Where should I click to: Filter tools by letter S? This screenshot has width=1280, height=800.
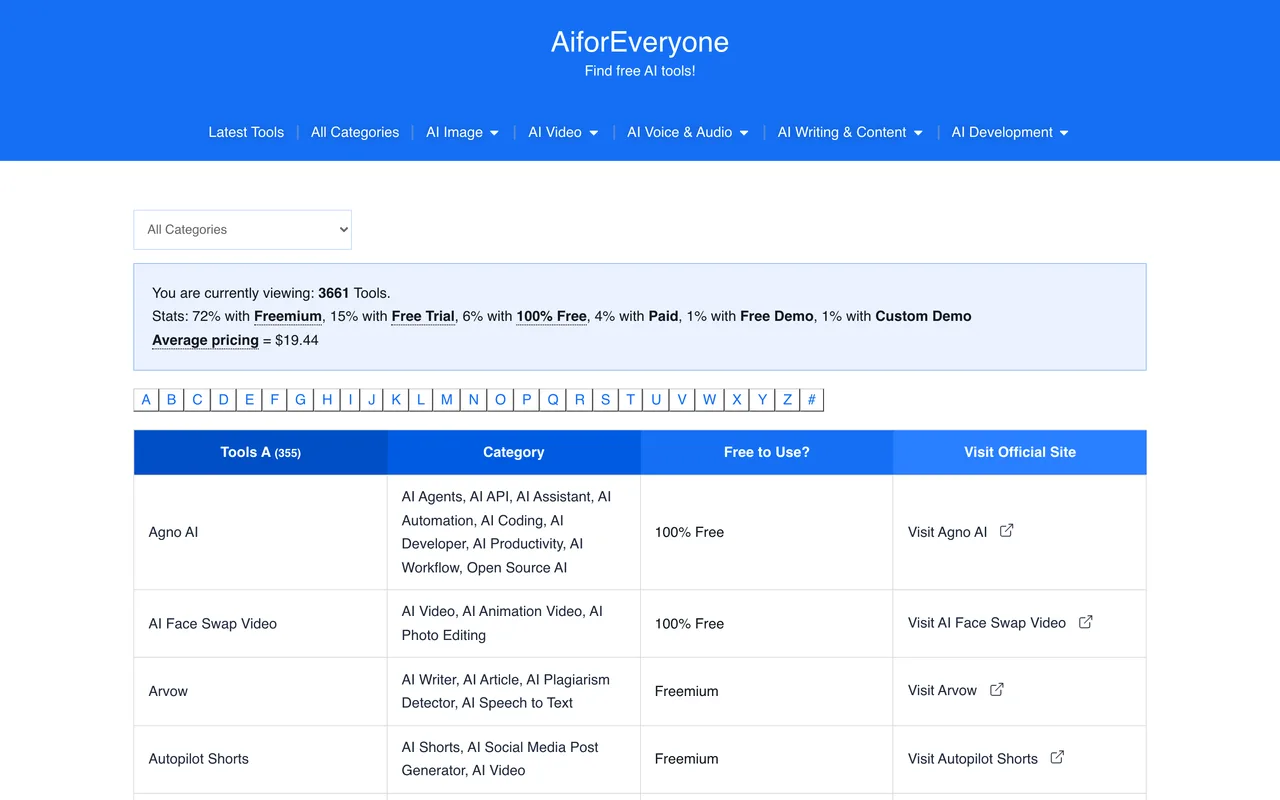coord(605,400)
